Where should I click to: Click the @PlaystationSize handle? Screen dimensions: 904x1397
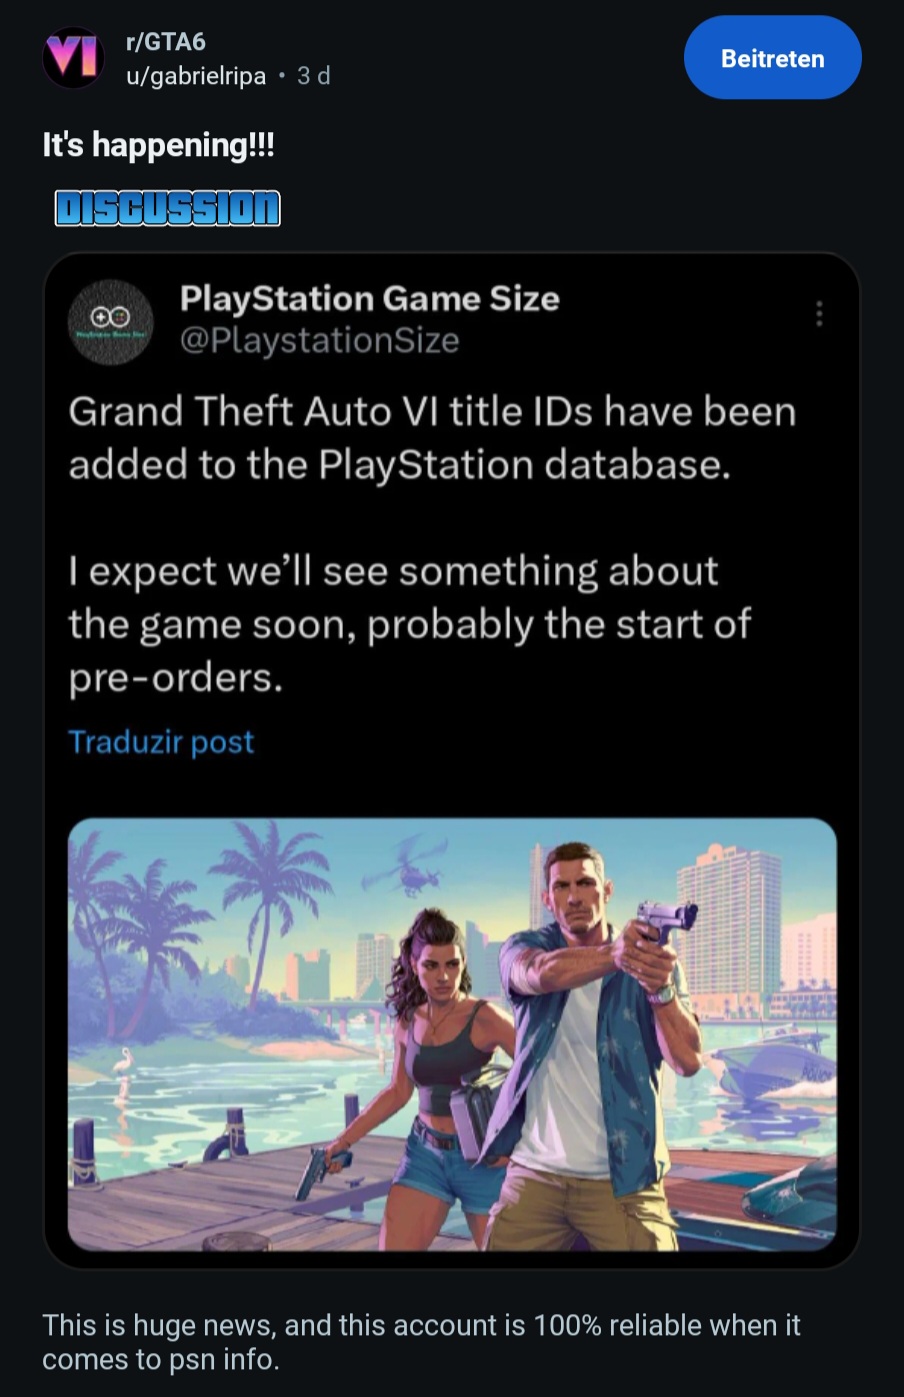click(319, 340)
